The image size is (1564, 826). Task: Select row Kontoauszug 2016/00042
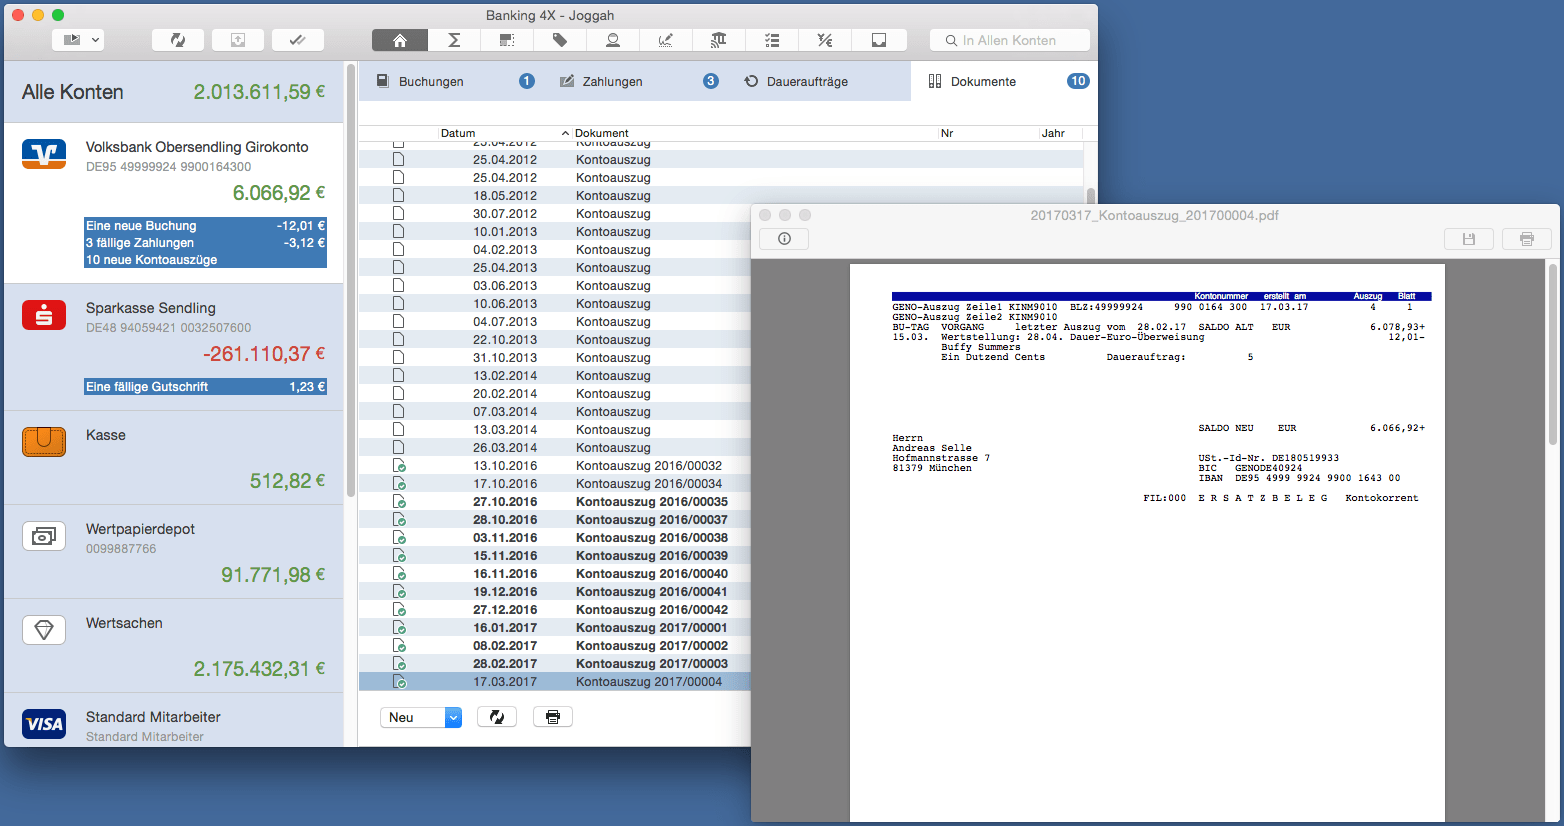tap(555, 610)
